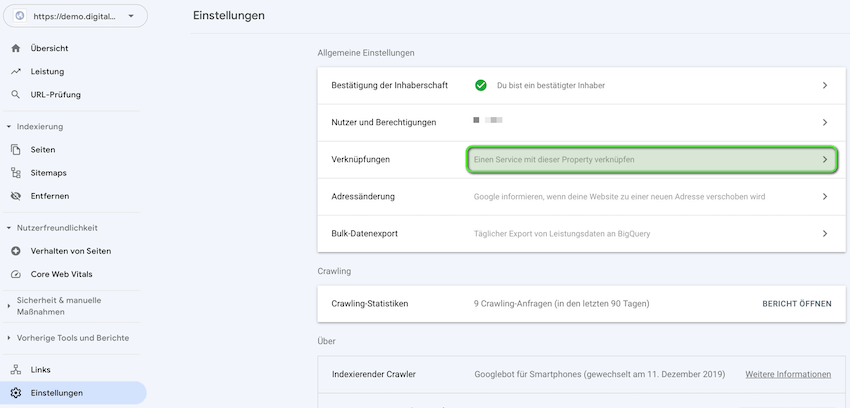The image size is (850, 408).
Task: Click the Weitere Informationen link
Action: tap(788, 374)
